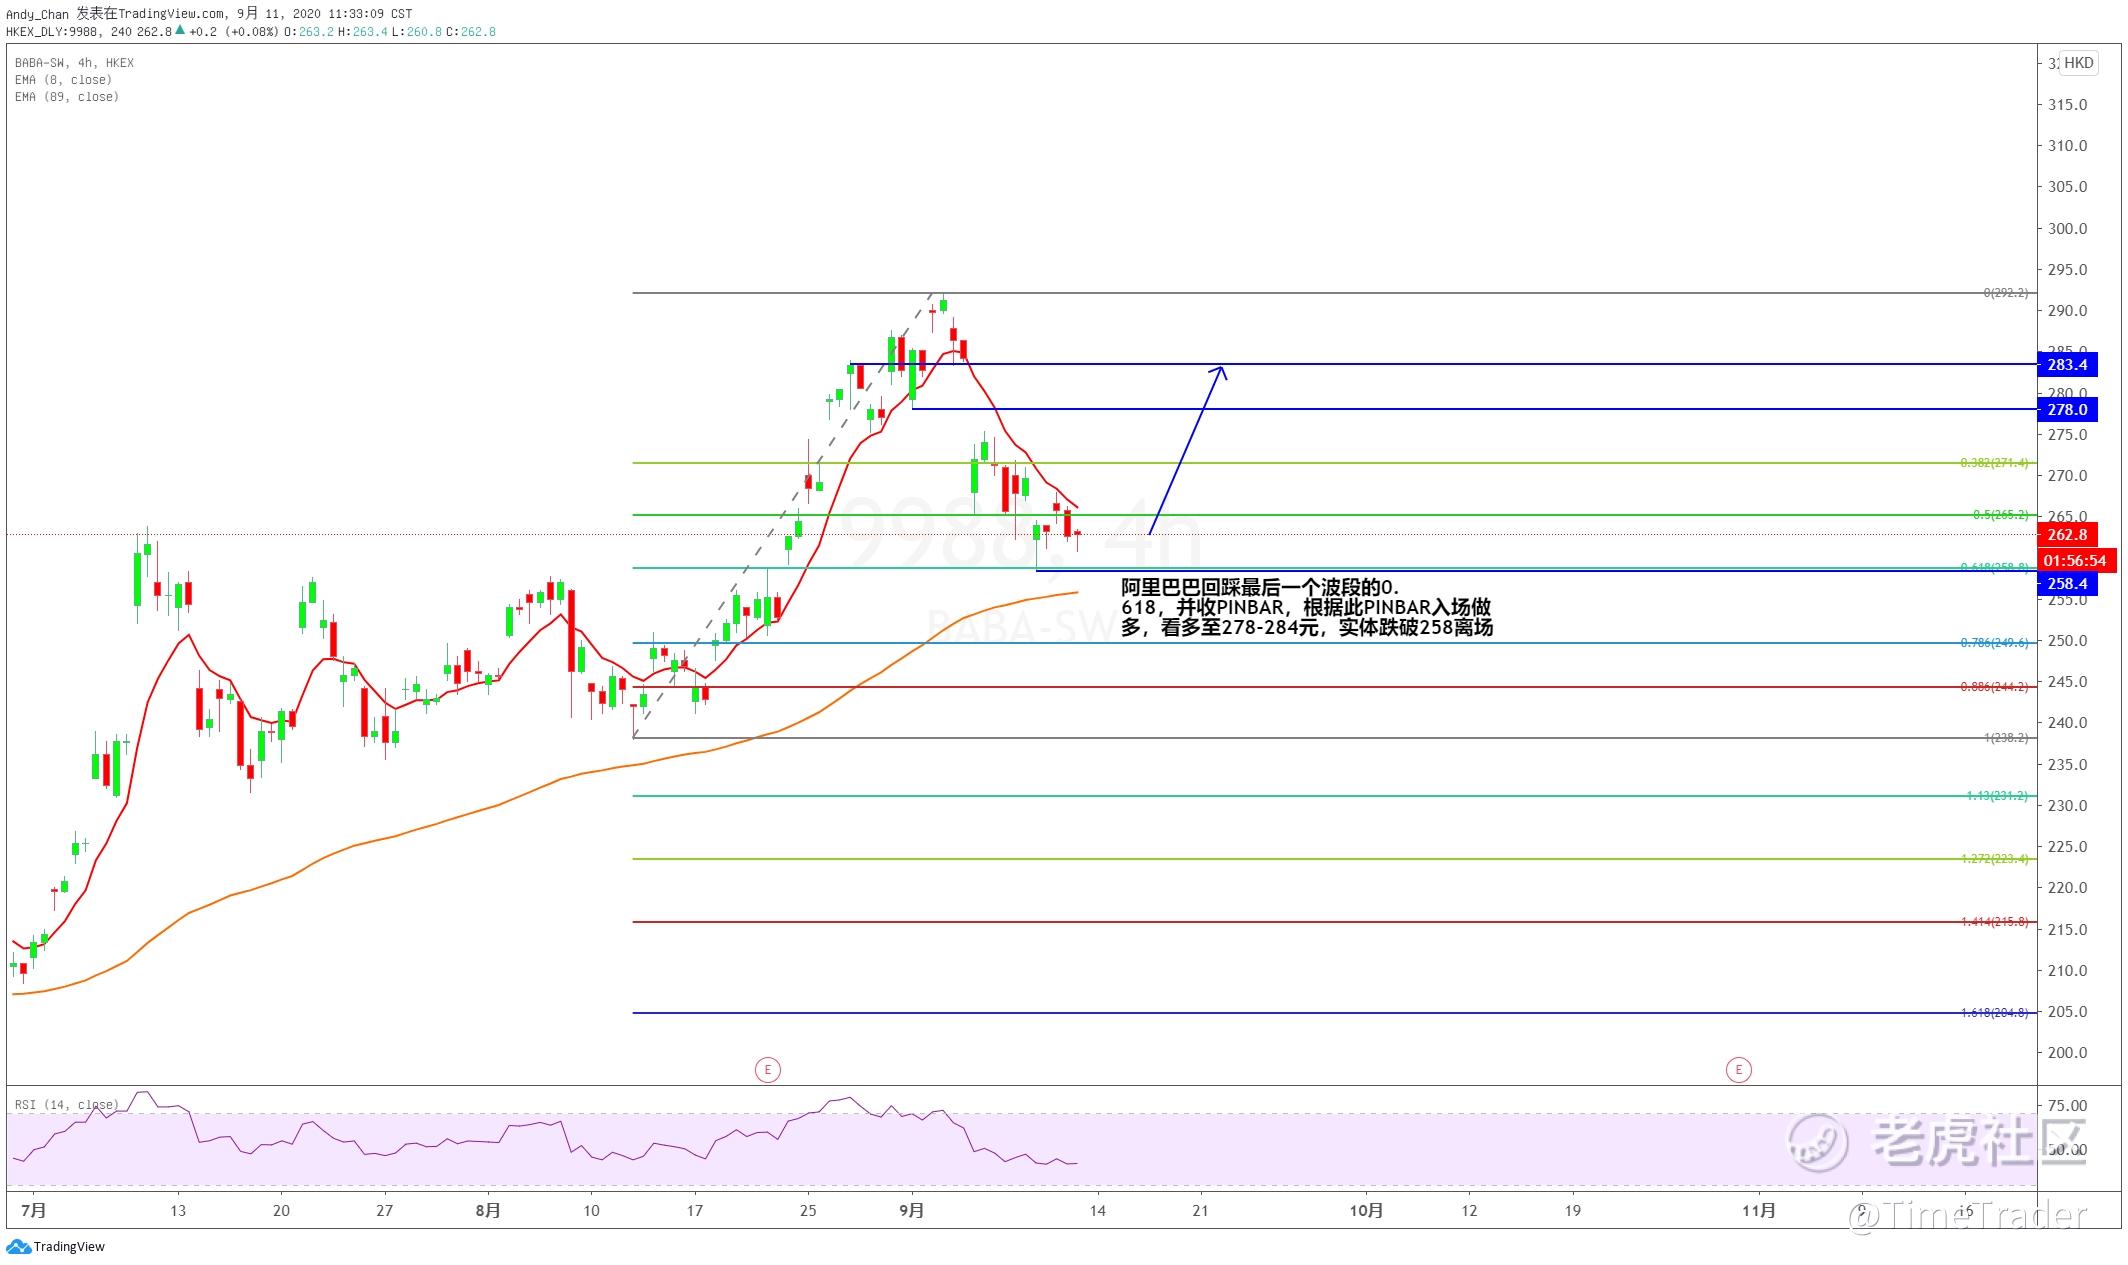Viewport: 2128px width, 1265px height.
Task: Click the Fibonacci 1.272(223.4) level label
Action: 1994,859
